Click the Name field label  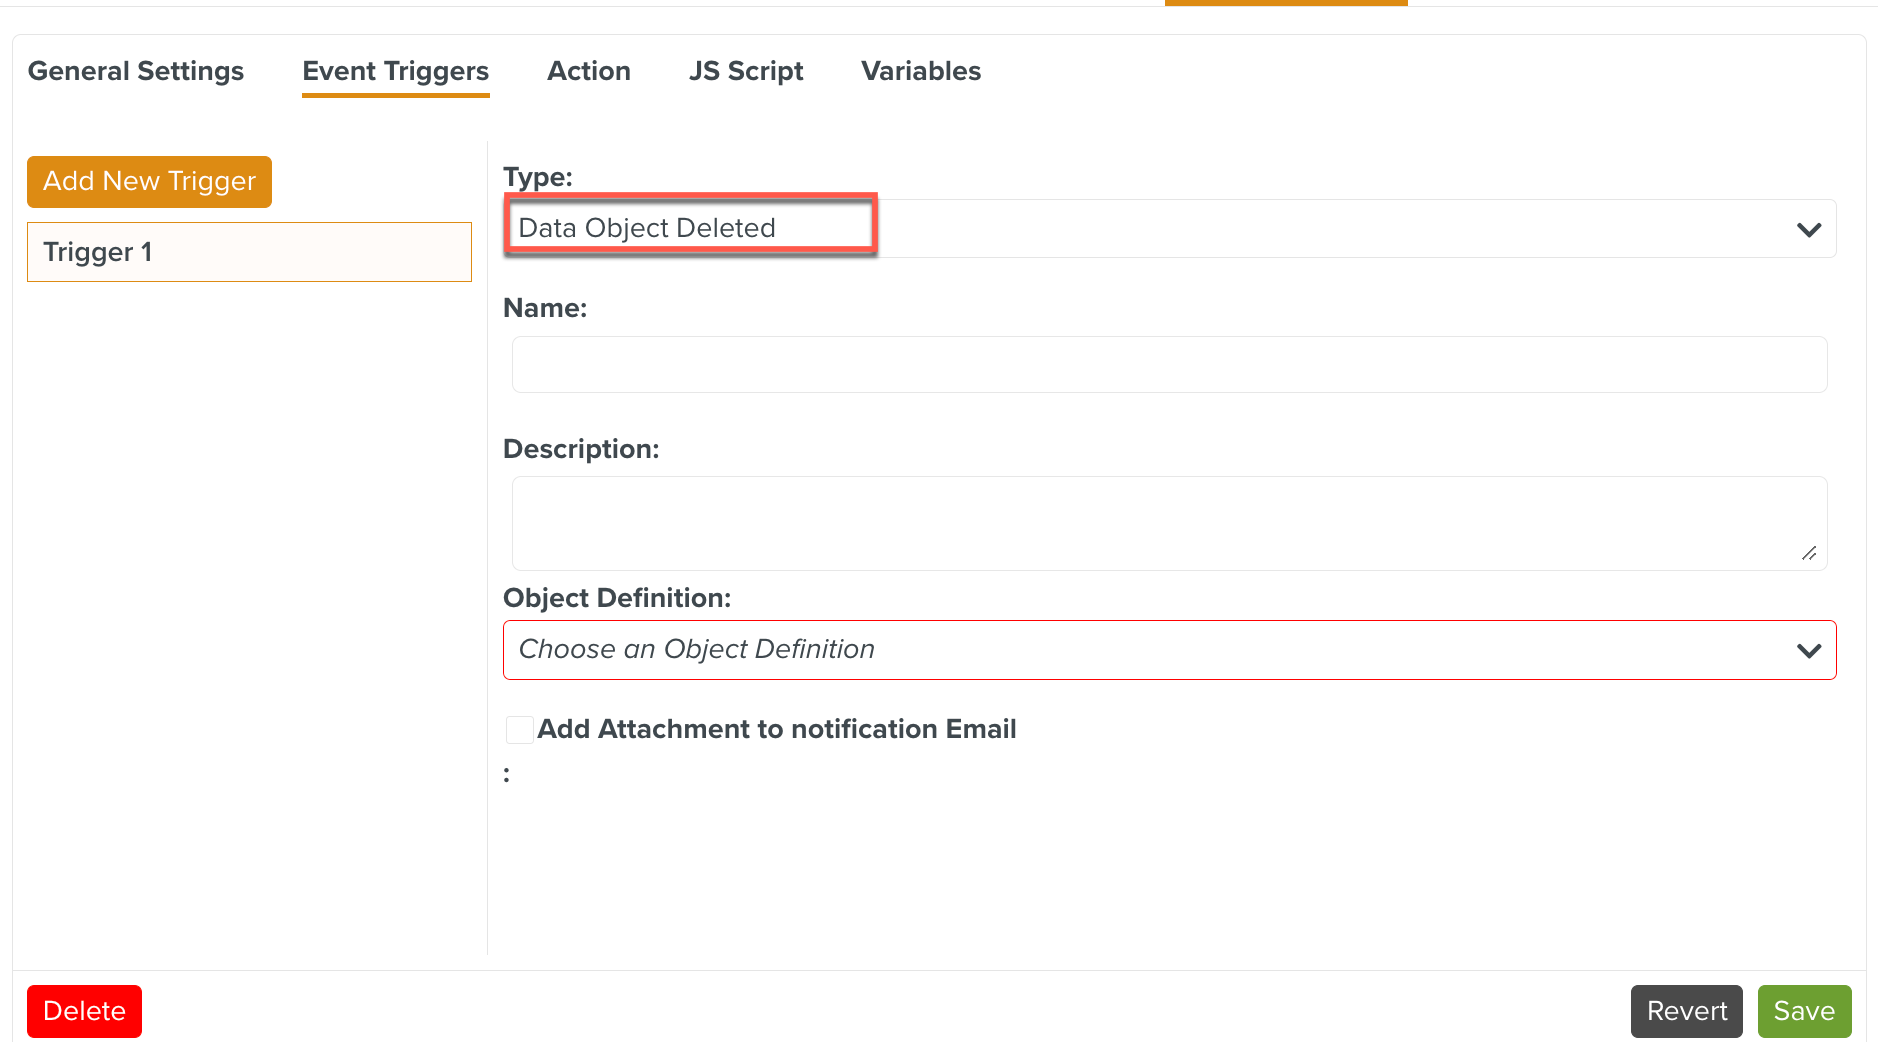tap(545, 308)
